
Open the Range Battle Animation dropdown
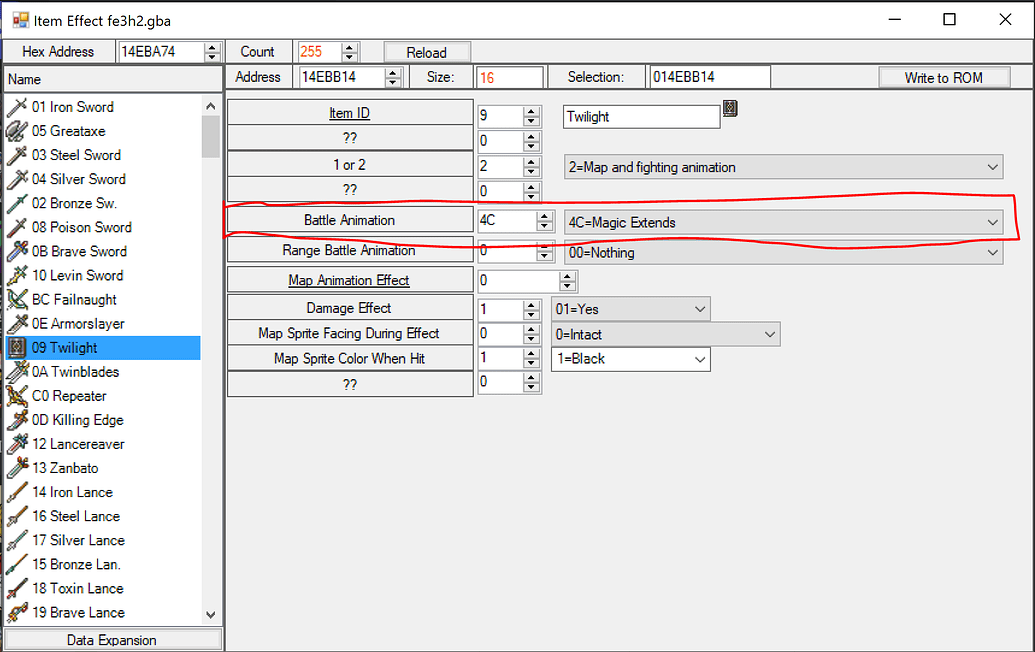click(x=995, y=252)
